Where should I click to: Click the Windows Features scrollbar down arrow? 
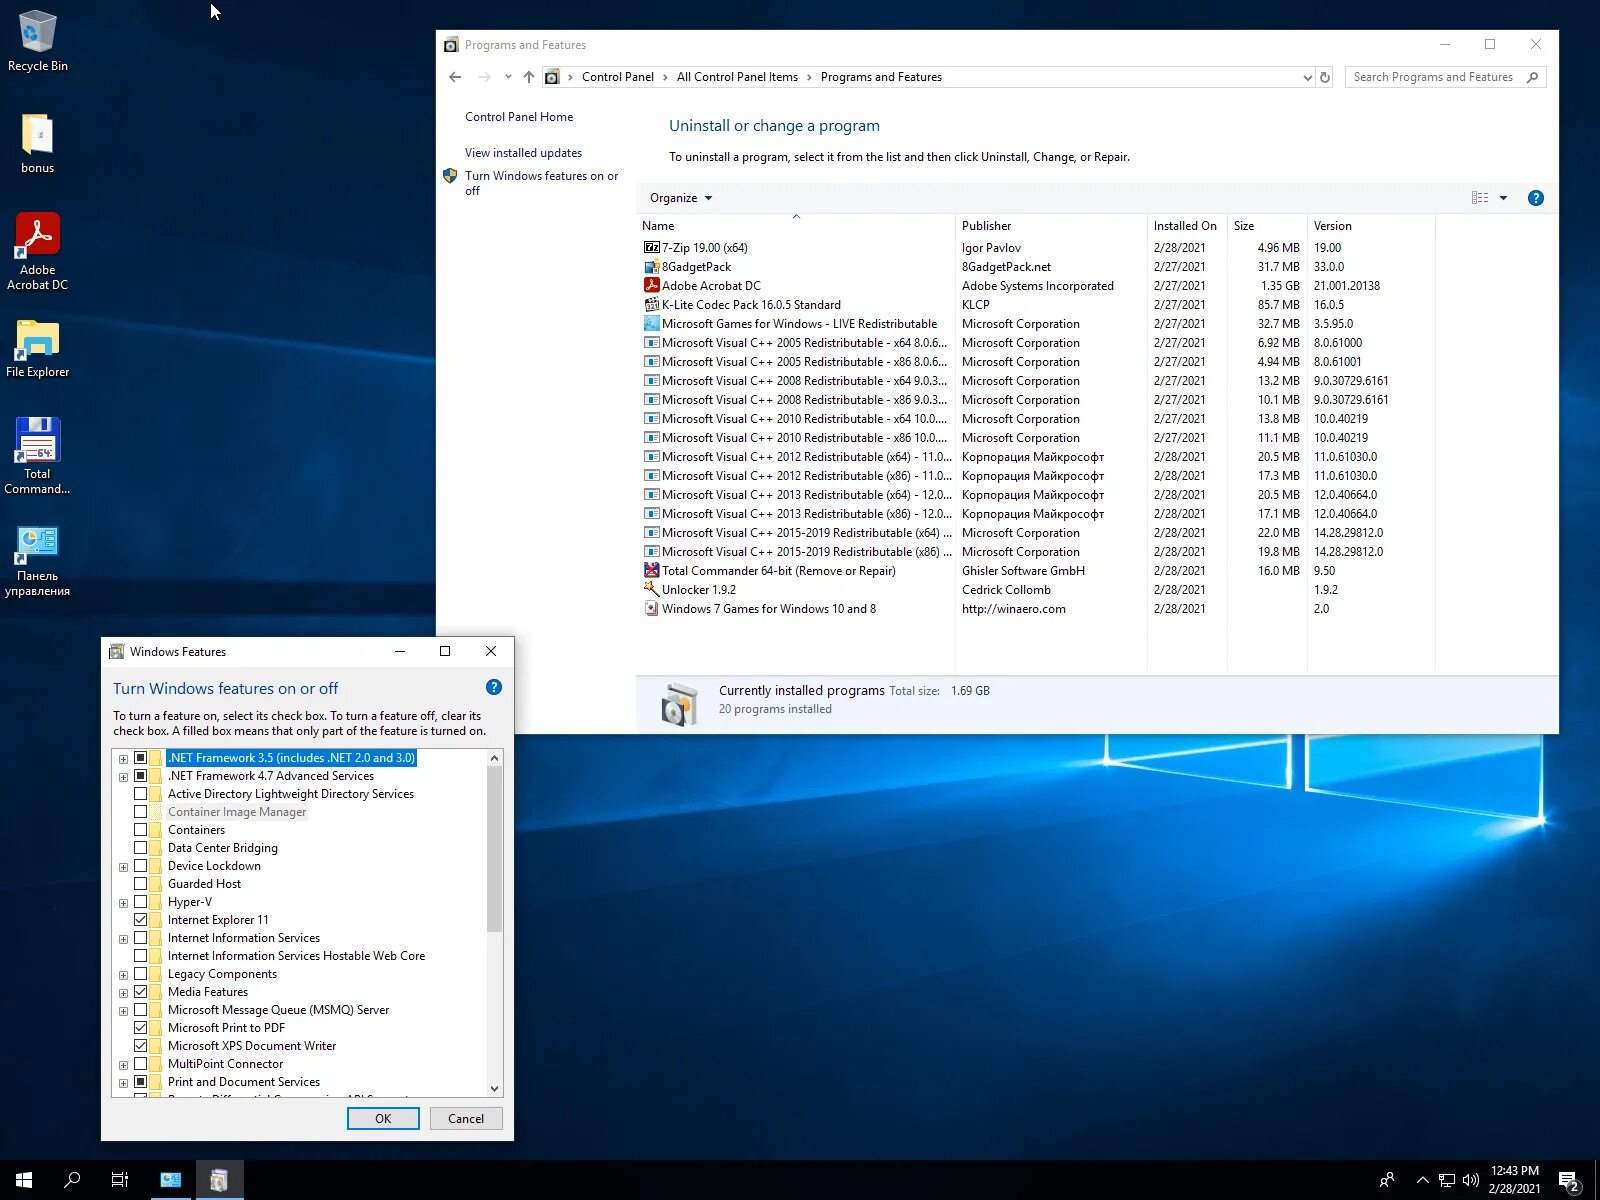click(x=494, y=1089)
